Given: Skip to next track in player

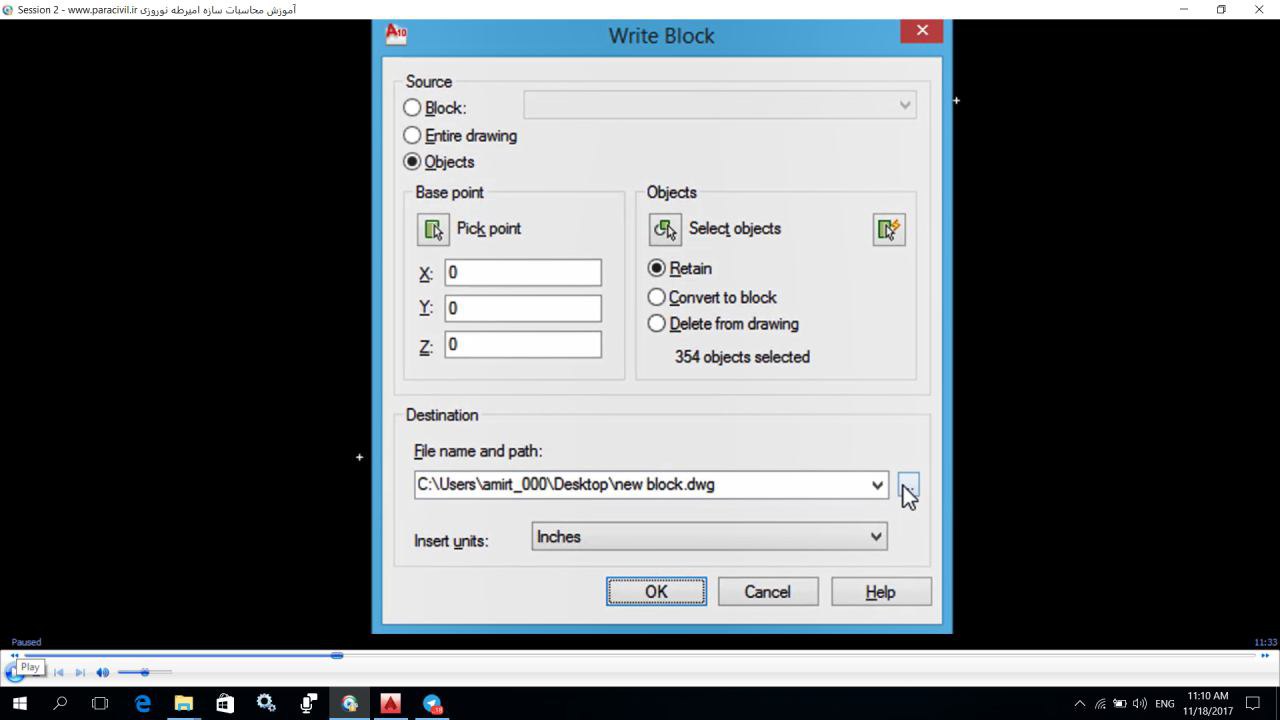Looking at the screenshot, I should coord(80,672).
